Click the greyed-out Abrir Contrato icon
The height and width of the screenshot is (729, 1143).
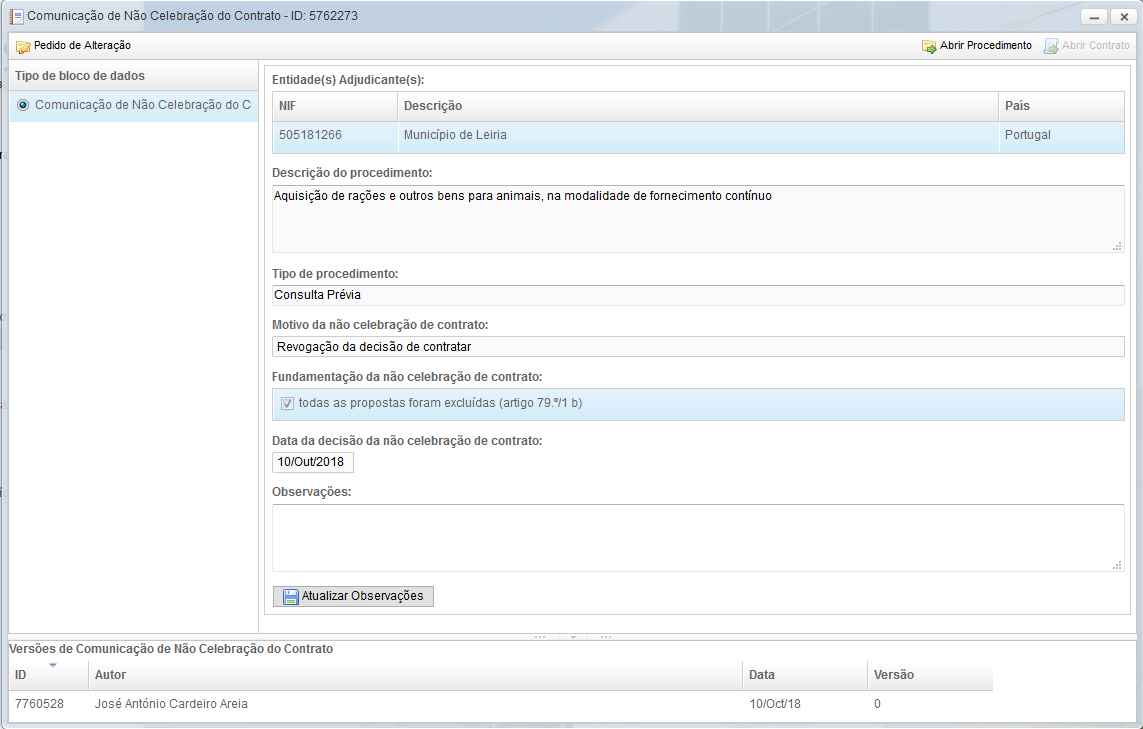point(1051,46)
